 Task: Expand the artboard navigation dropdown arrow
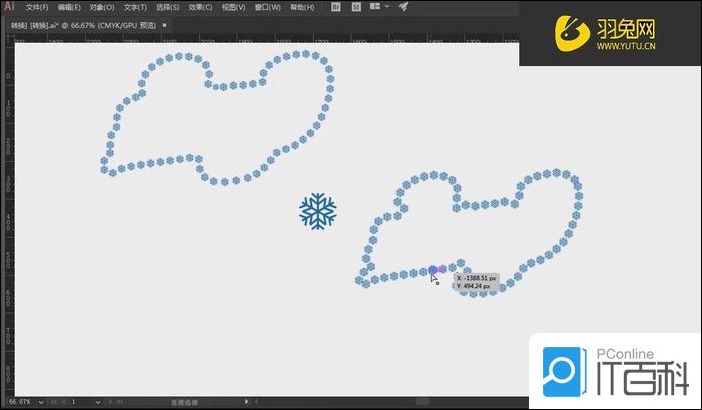point(98,402)
